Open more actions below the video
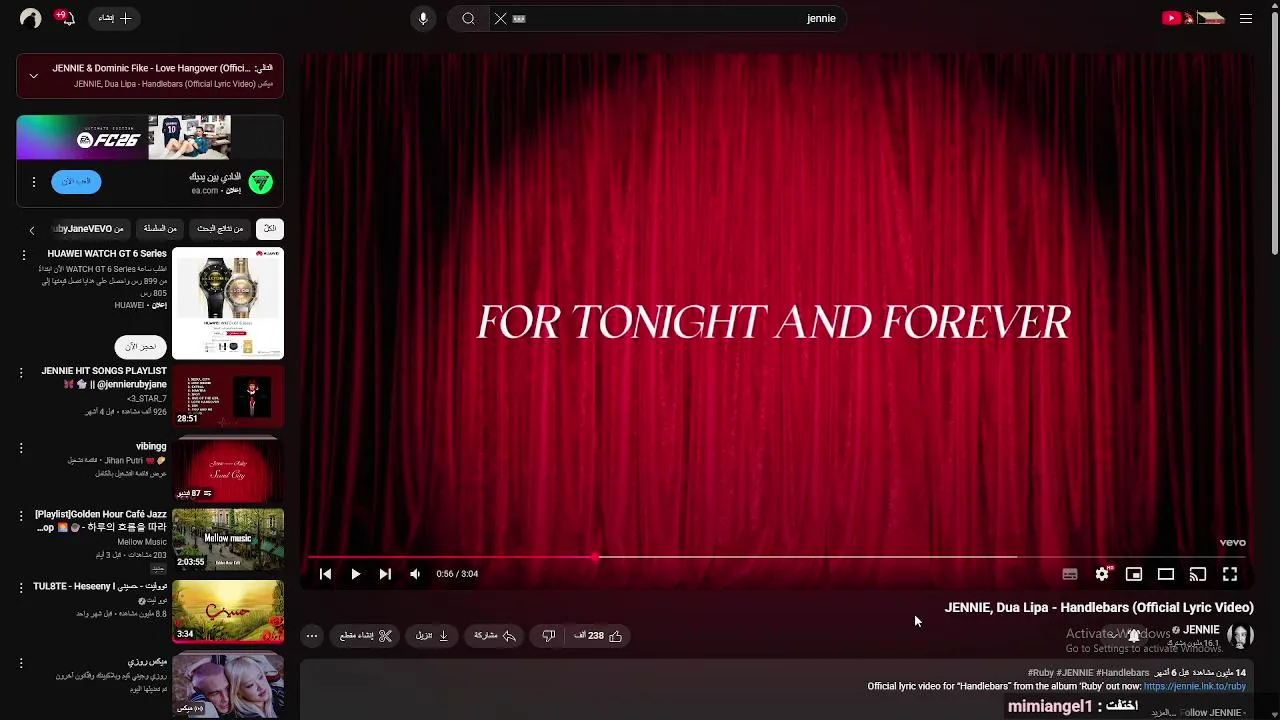Image resolution: width=1280 pixels, height=720 pixels. pyautogui.click(x=312, y=636)
